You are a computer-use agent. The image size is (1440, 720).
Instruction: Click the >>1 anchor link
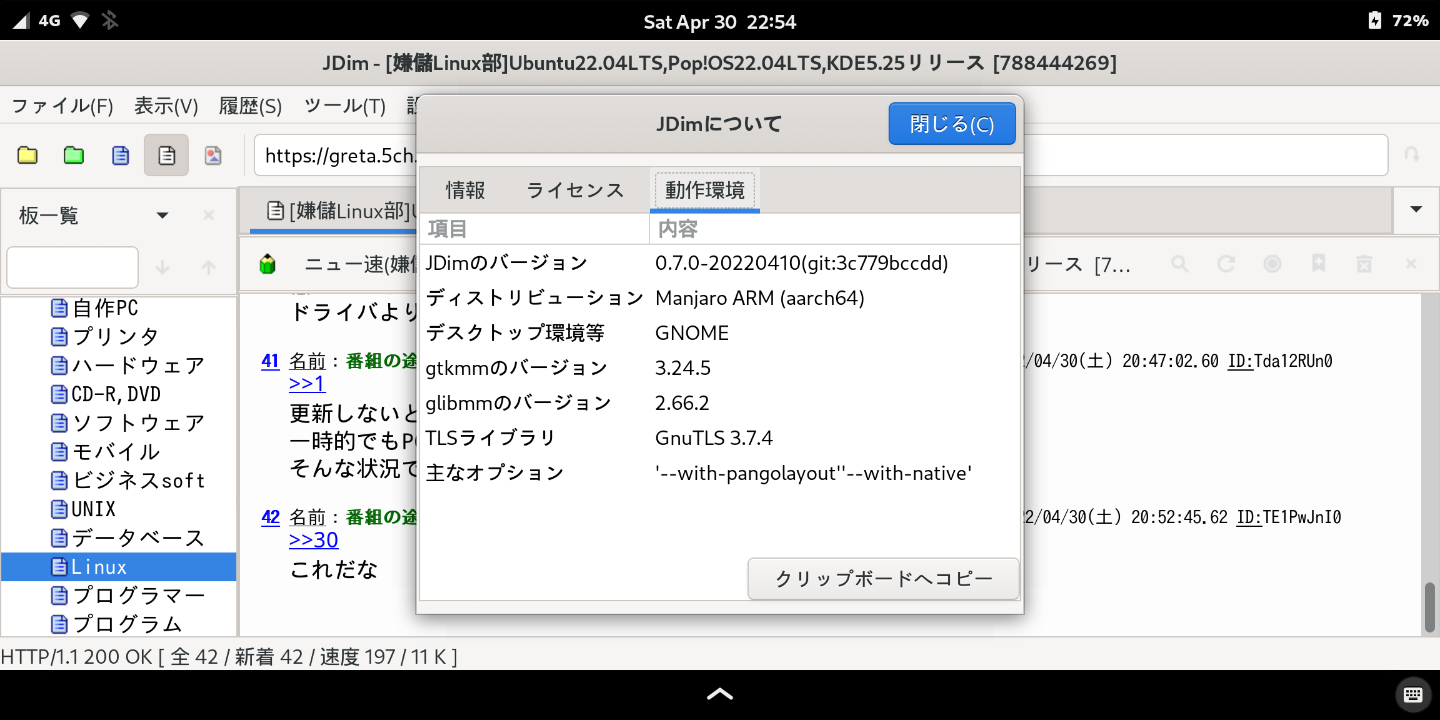(307, 384)
